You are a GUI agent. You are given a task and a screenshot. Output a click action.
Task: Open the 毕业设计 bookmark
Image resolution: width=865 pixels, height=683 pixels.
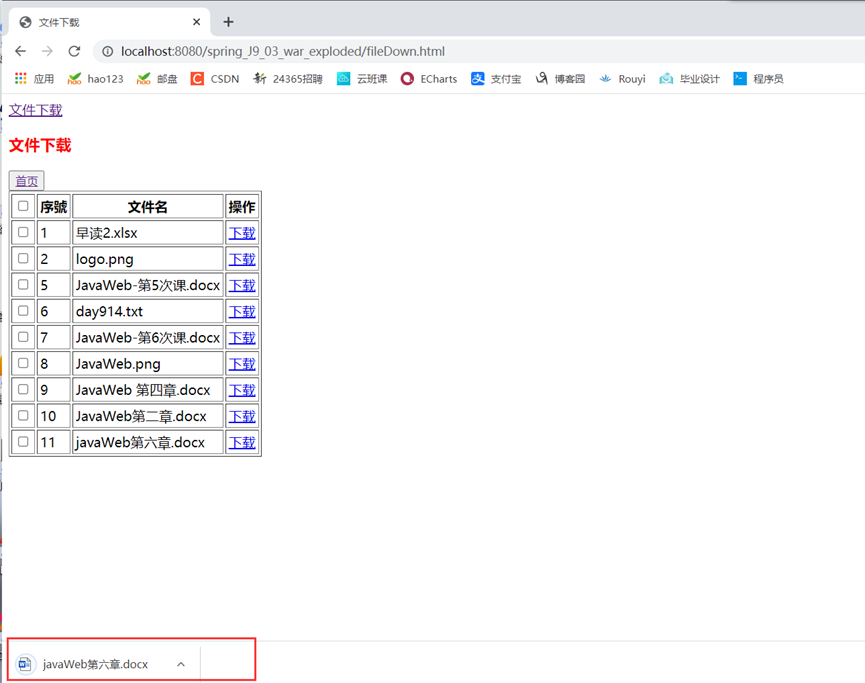(689, 79)
